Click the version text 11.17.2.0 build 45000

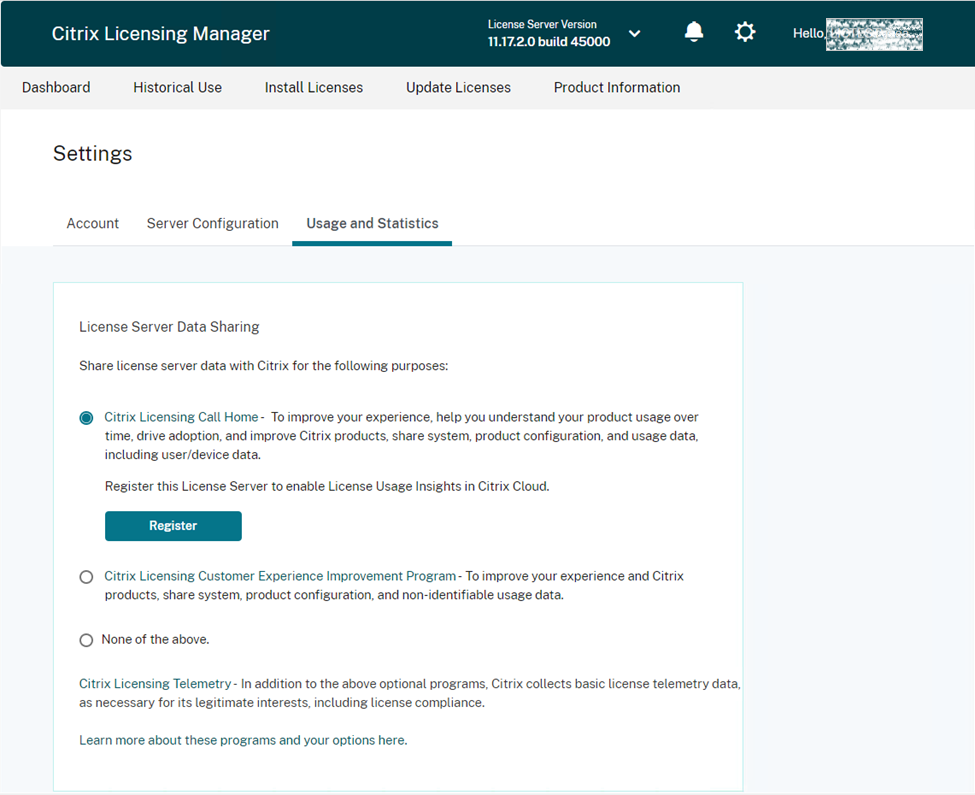548,42
